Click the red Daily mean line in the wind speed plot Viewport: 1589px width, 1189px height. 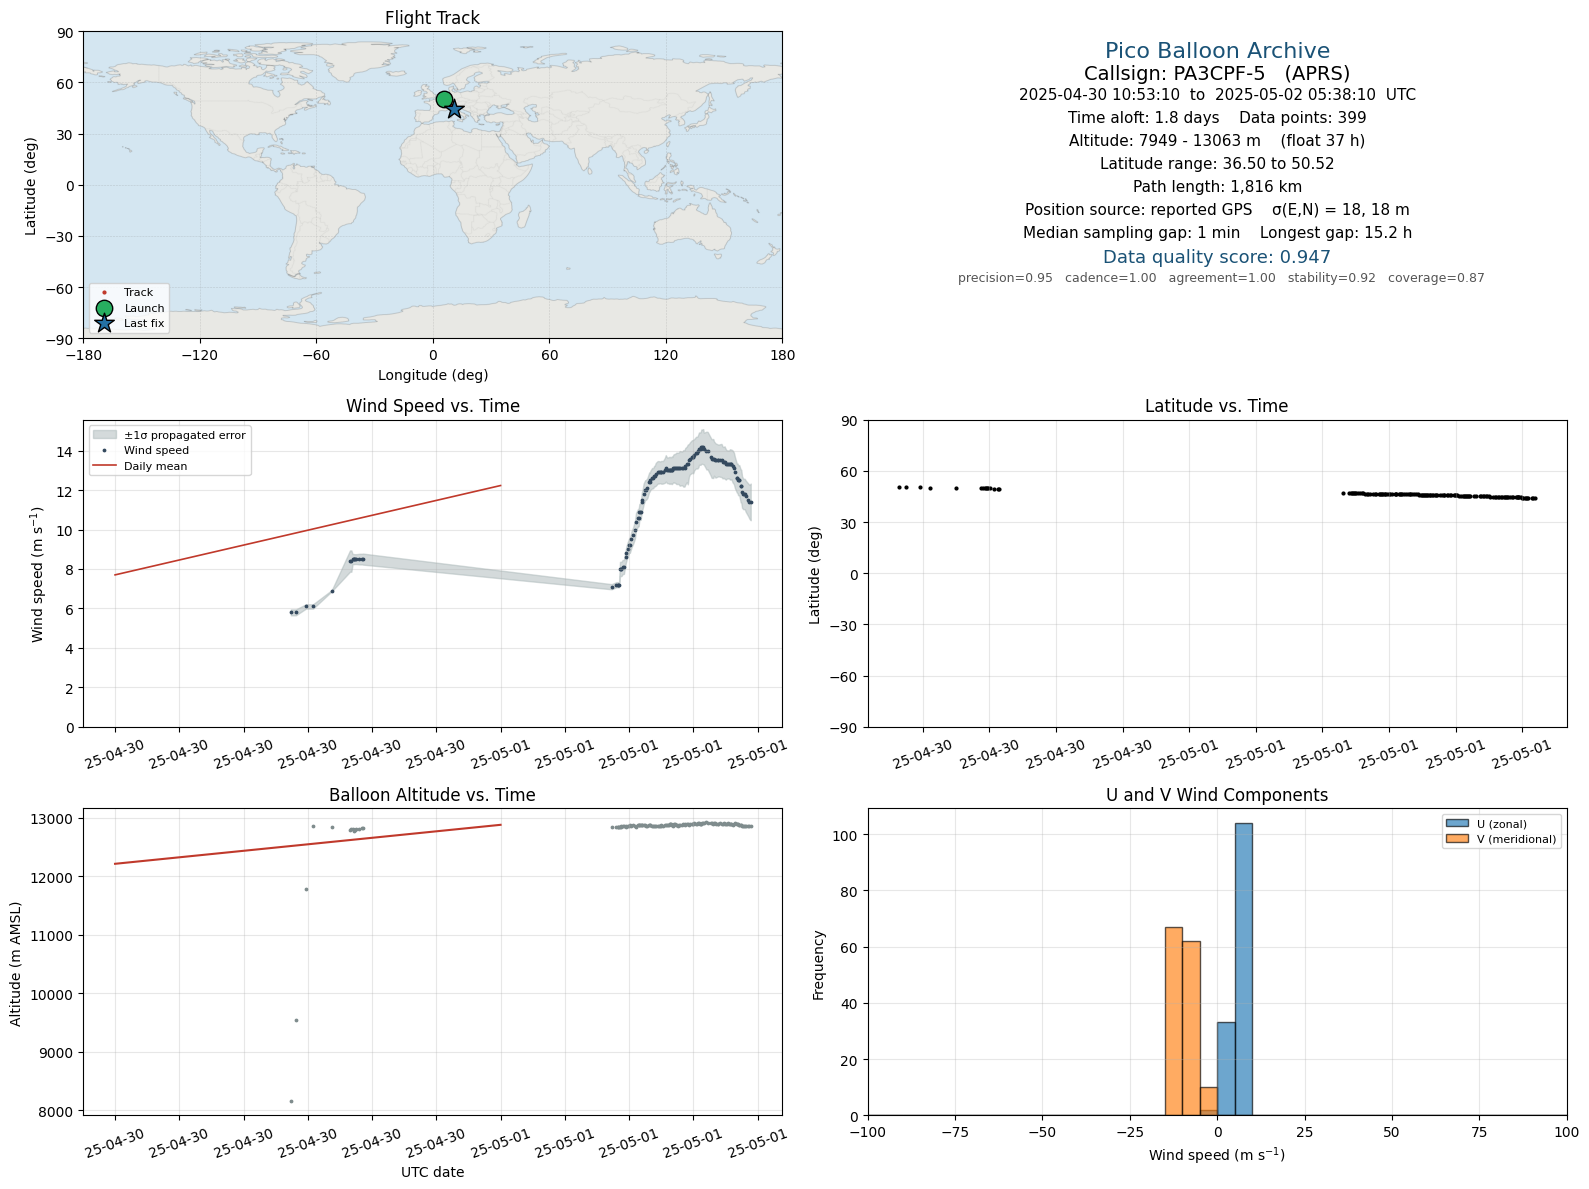click(x=308, y=530)
